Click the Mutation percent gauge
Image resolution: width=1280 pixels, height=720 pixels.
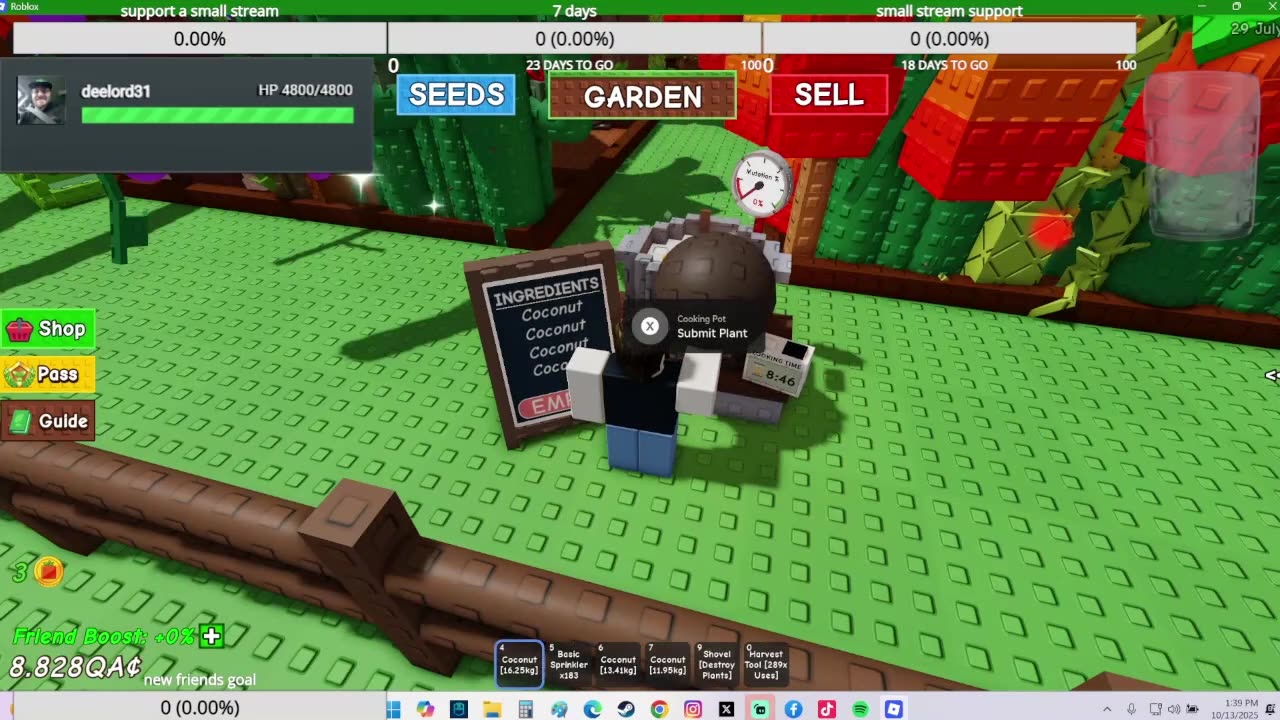point(761,184)
